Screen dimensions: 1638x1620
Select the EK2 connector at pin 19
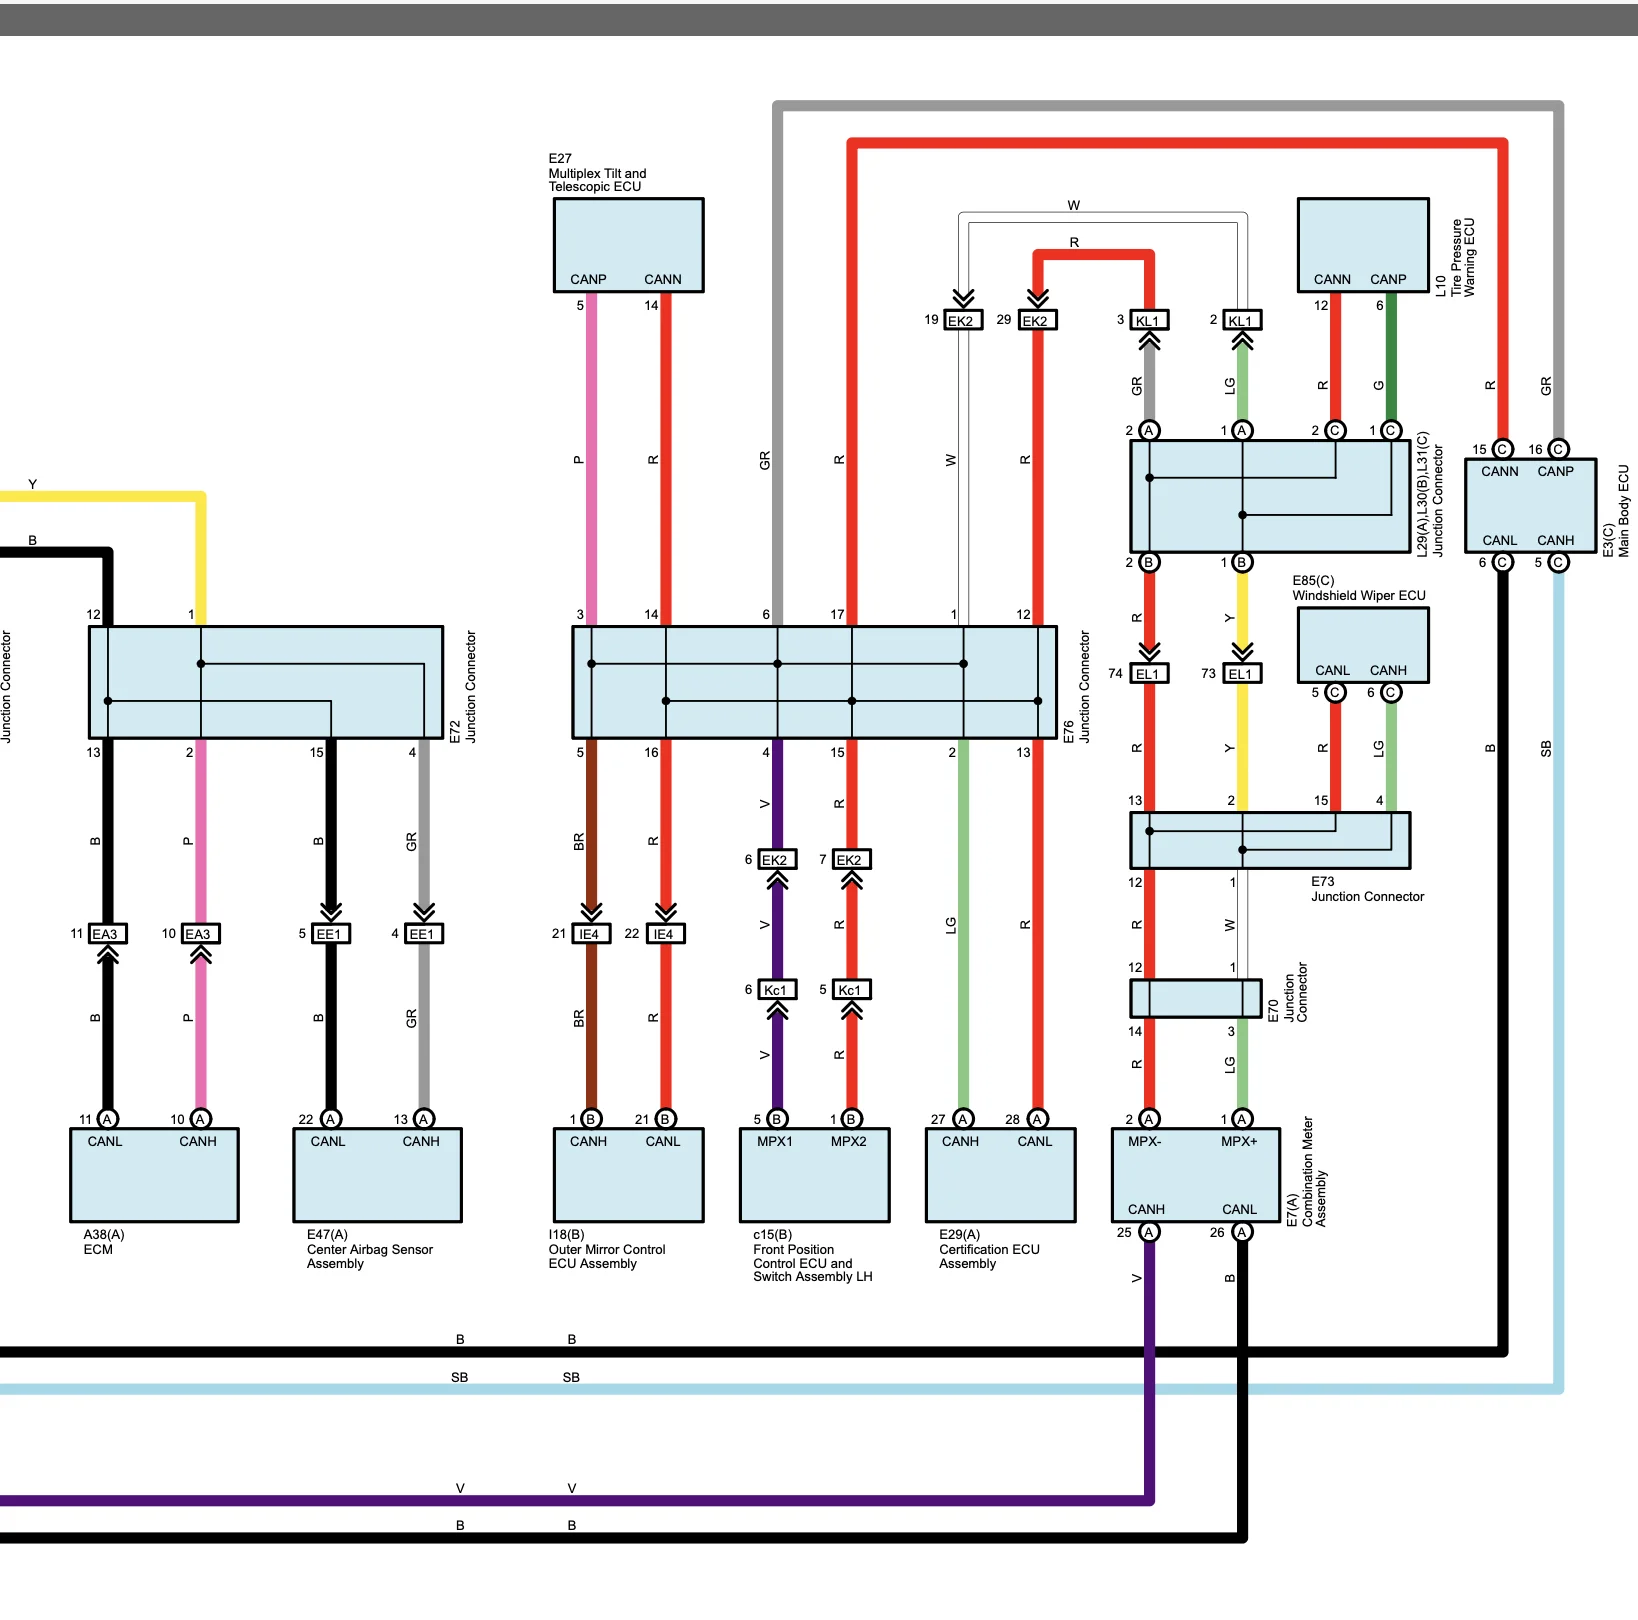tap(962, 320)
